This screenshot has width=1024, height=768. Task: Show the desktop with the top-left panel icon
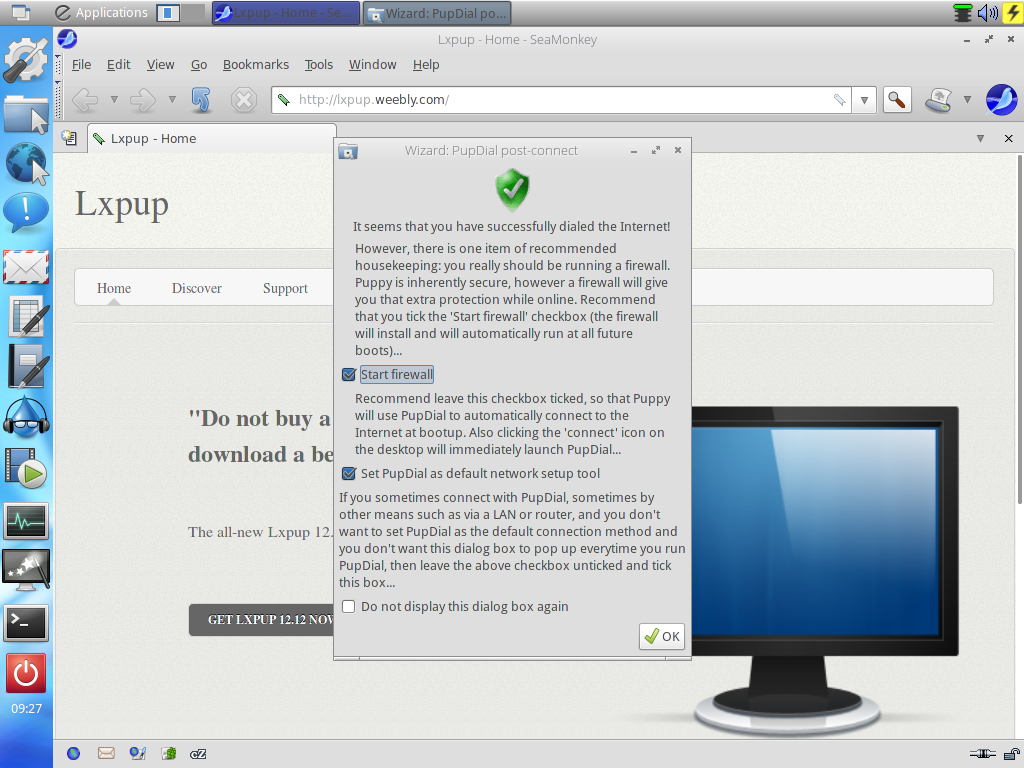click(21, 12)
